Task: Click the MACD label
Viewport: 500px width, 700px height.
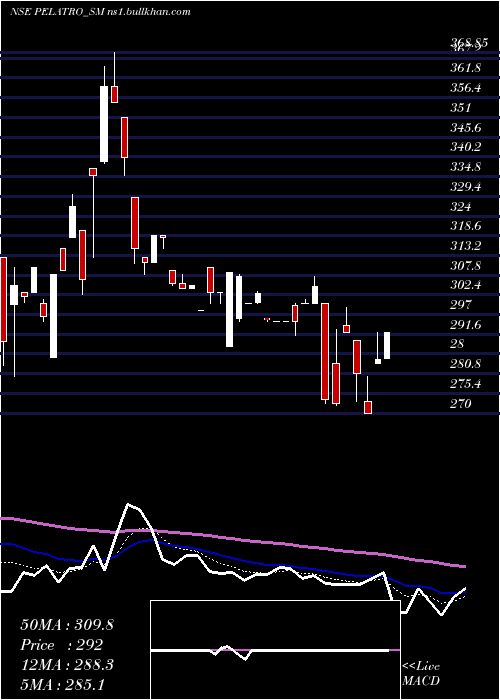Action: (421, 681)
